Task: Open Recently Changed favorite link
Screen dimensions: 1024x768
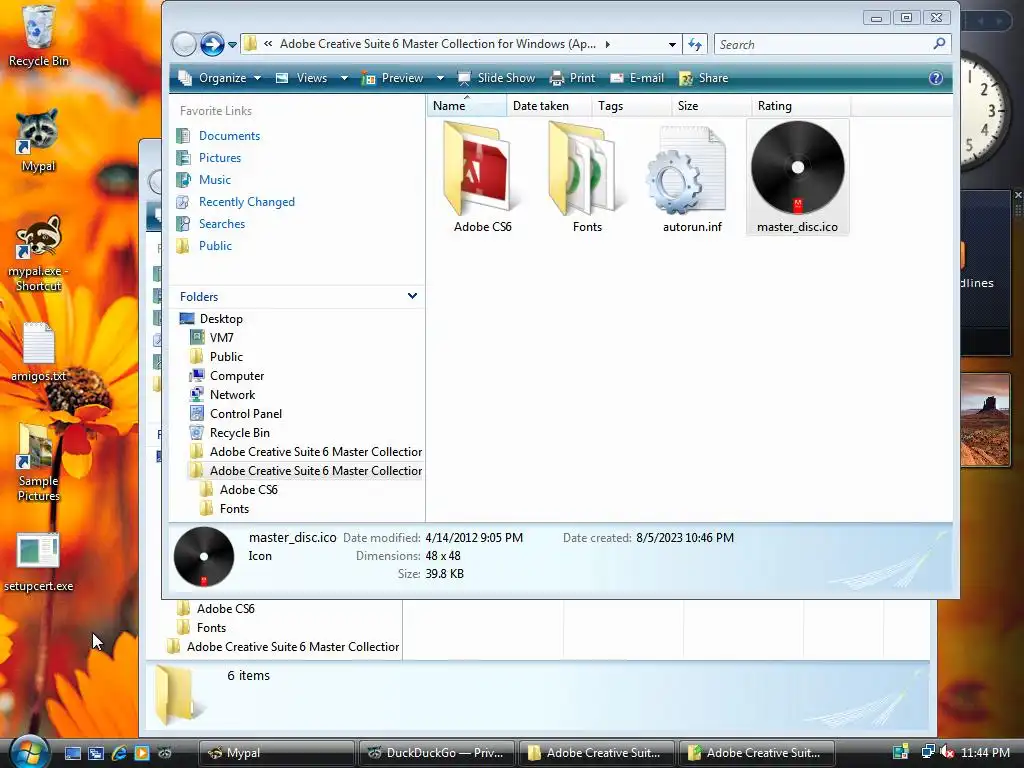Action: coord(246,202)
